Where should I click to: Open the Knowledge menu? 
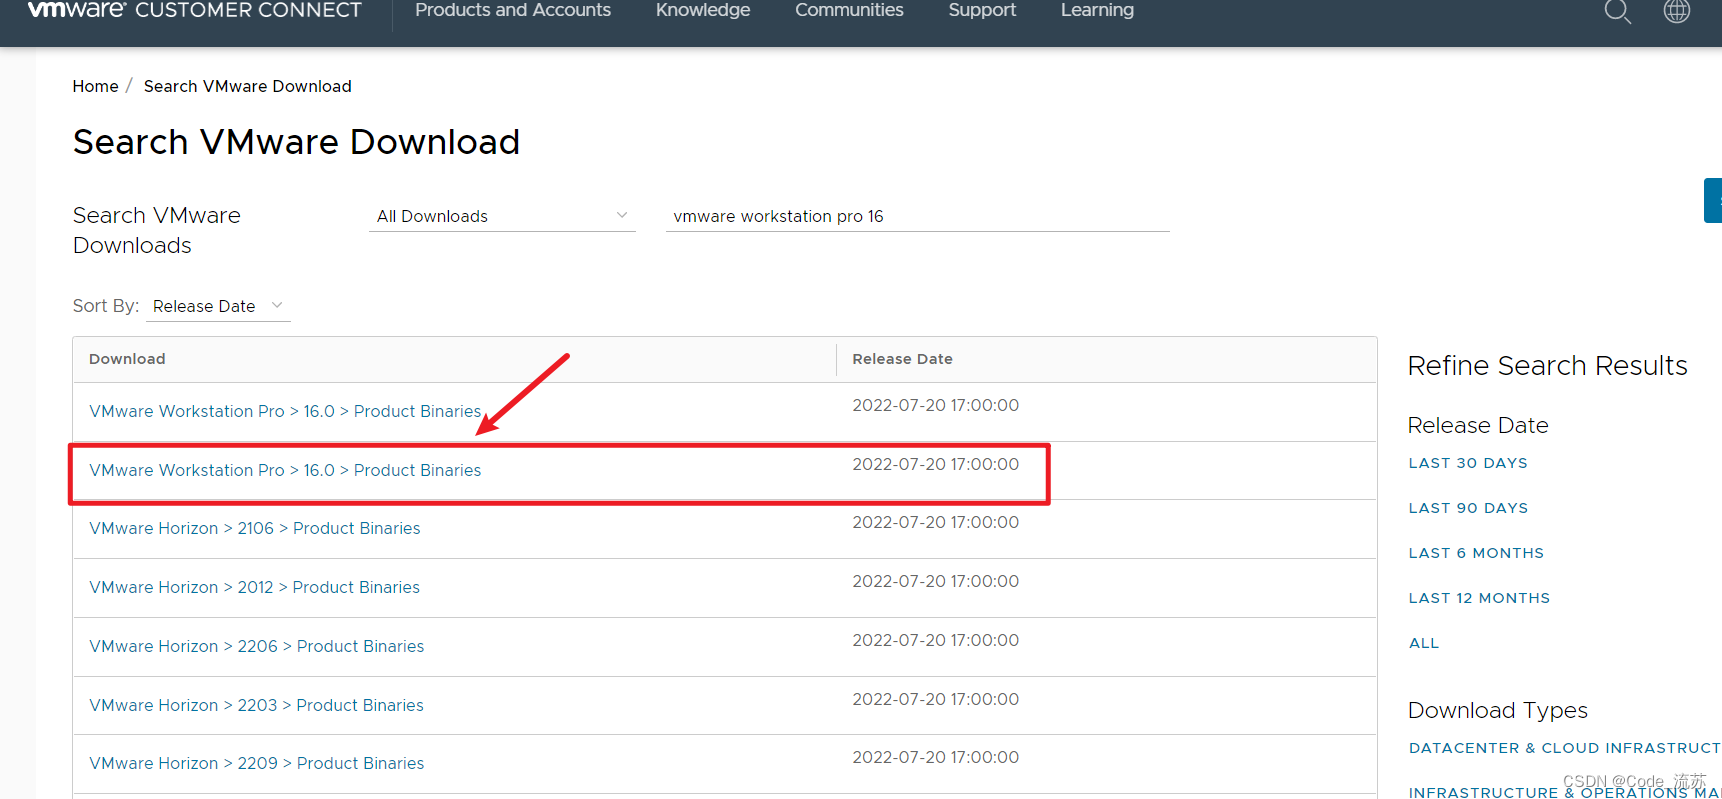[x=703, y=10]
